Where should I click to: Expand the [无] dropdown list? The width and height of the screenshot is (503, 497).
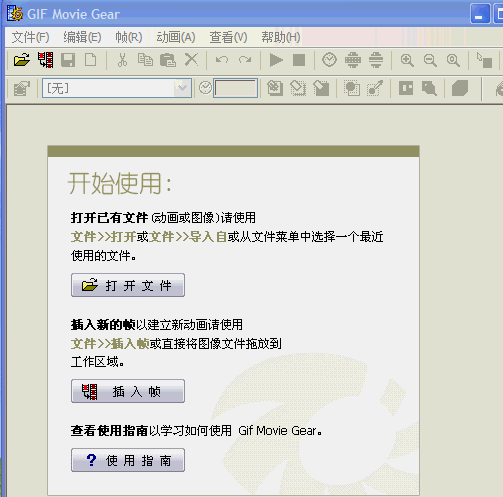pos(182,88)
